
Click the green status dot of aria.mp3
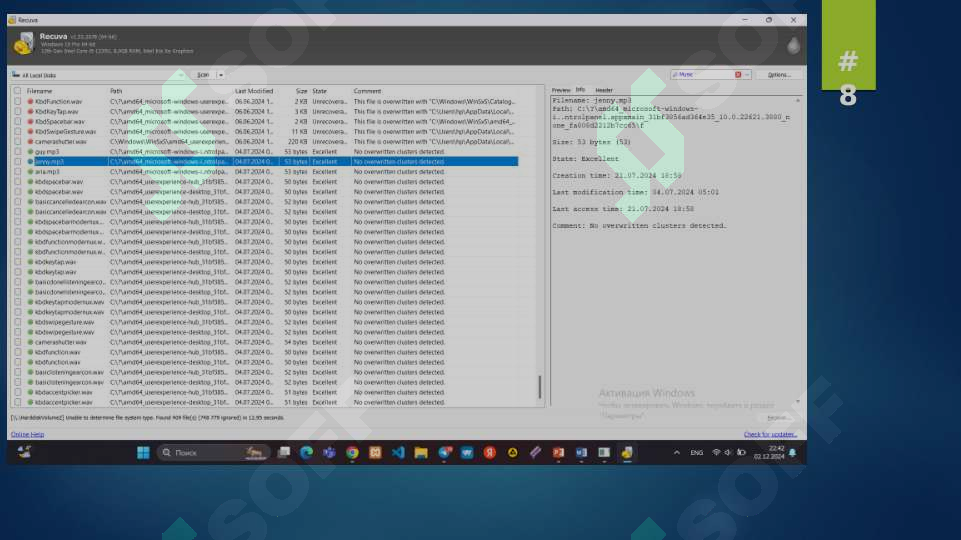click(x=30, y=172)
